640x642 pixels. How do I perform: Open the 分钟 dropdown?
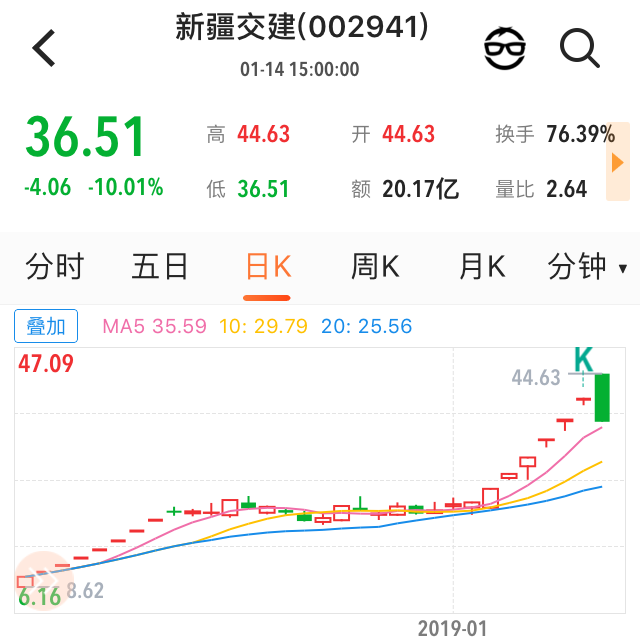click(587, 267)
